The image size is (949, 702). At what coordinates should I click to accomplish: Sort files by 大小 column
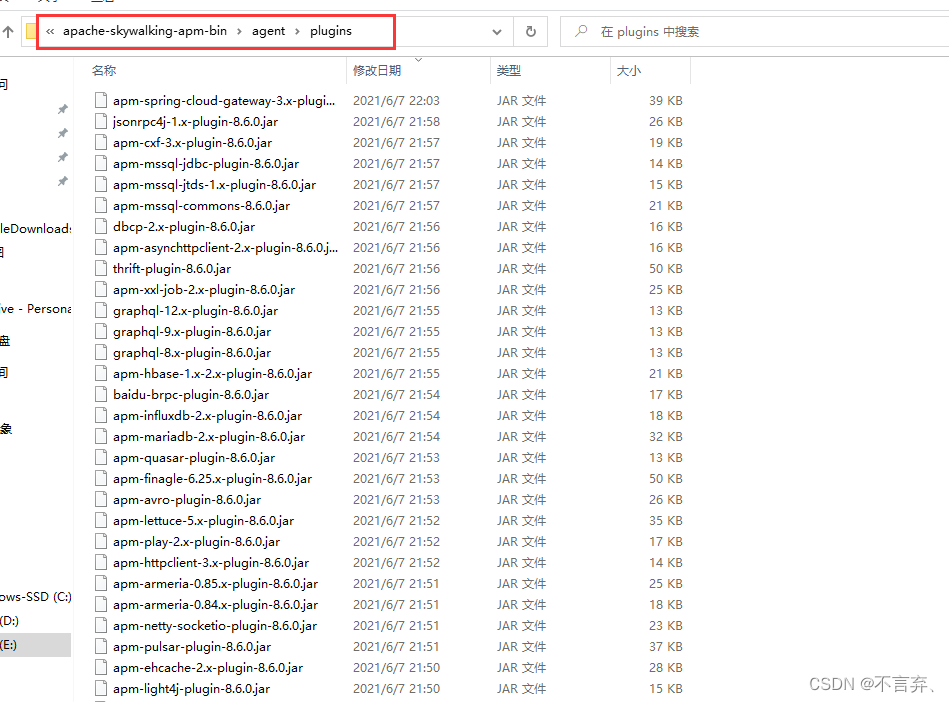pos(628,71)
